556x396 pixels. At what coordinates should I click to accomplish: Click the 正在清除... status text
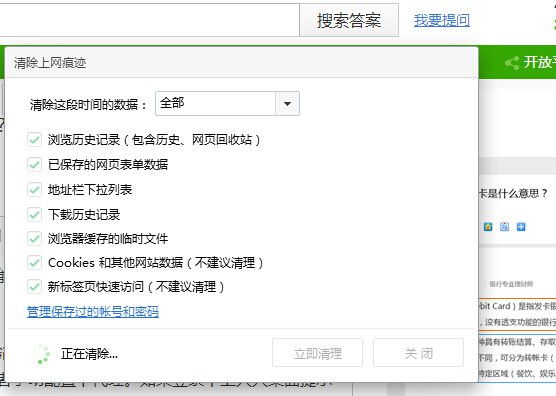[89, 354]
